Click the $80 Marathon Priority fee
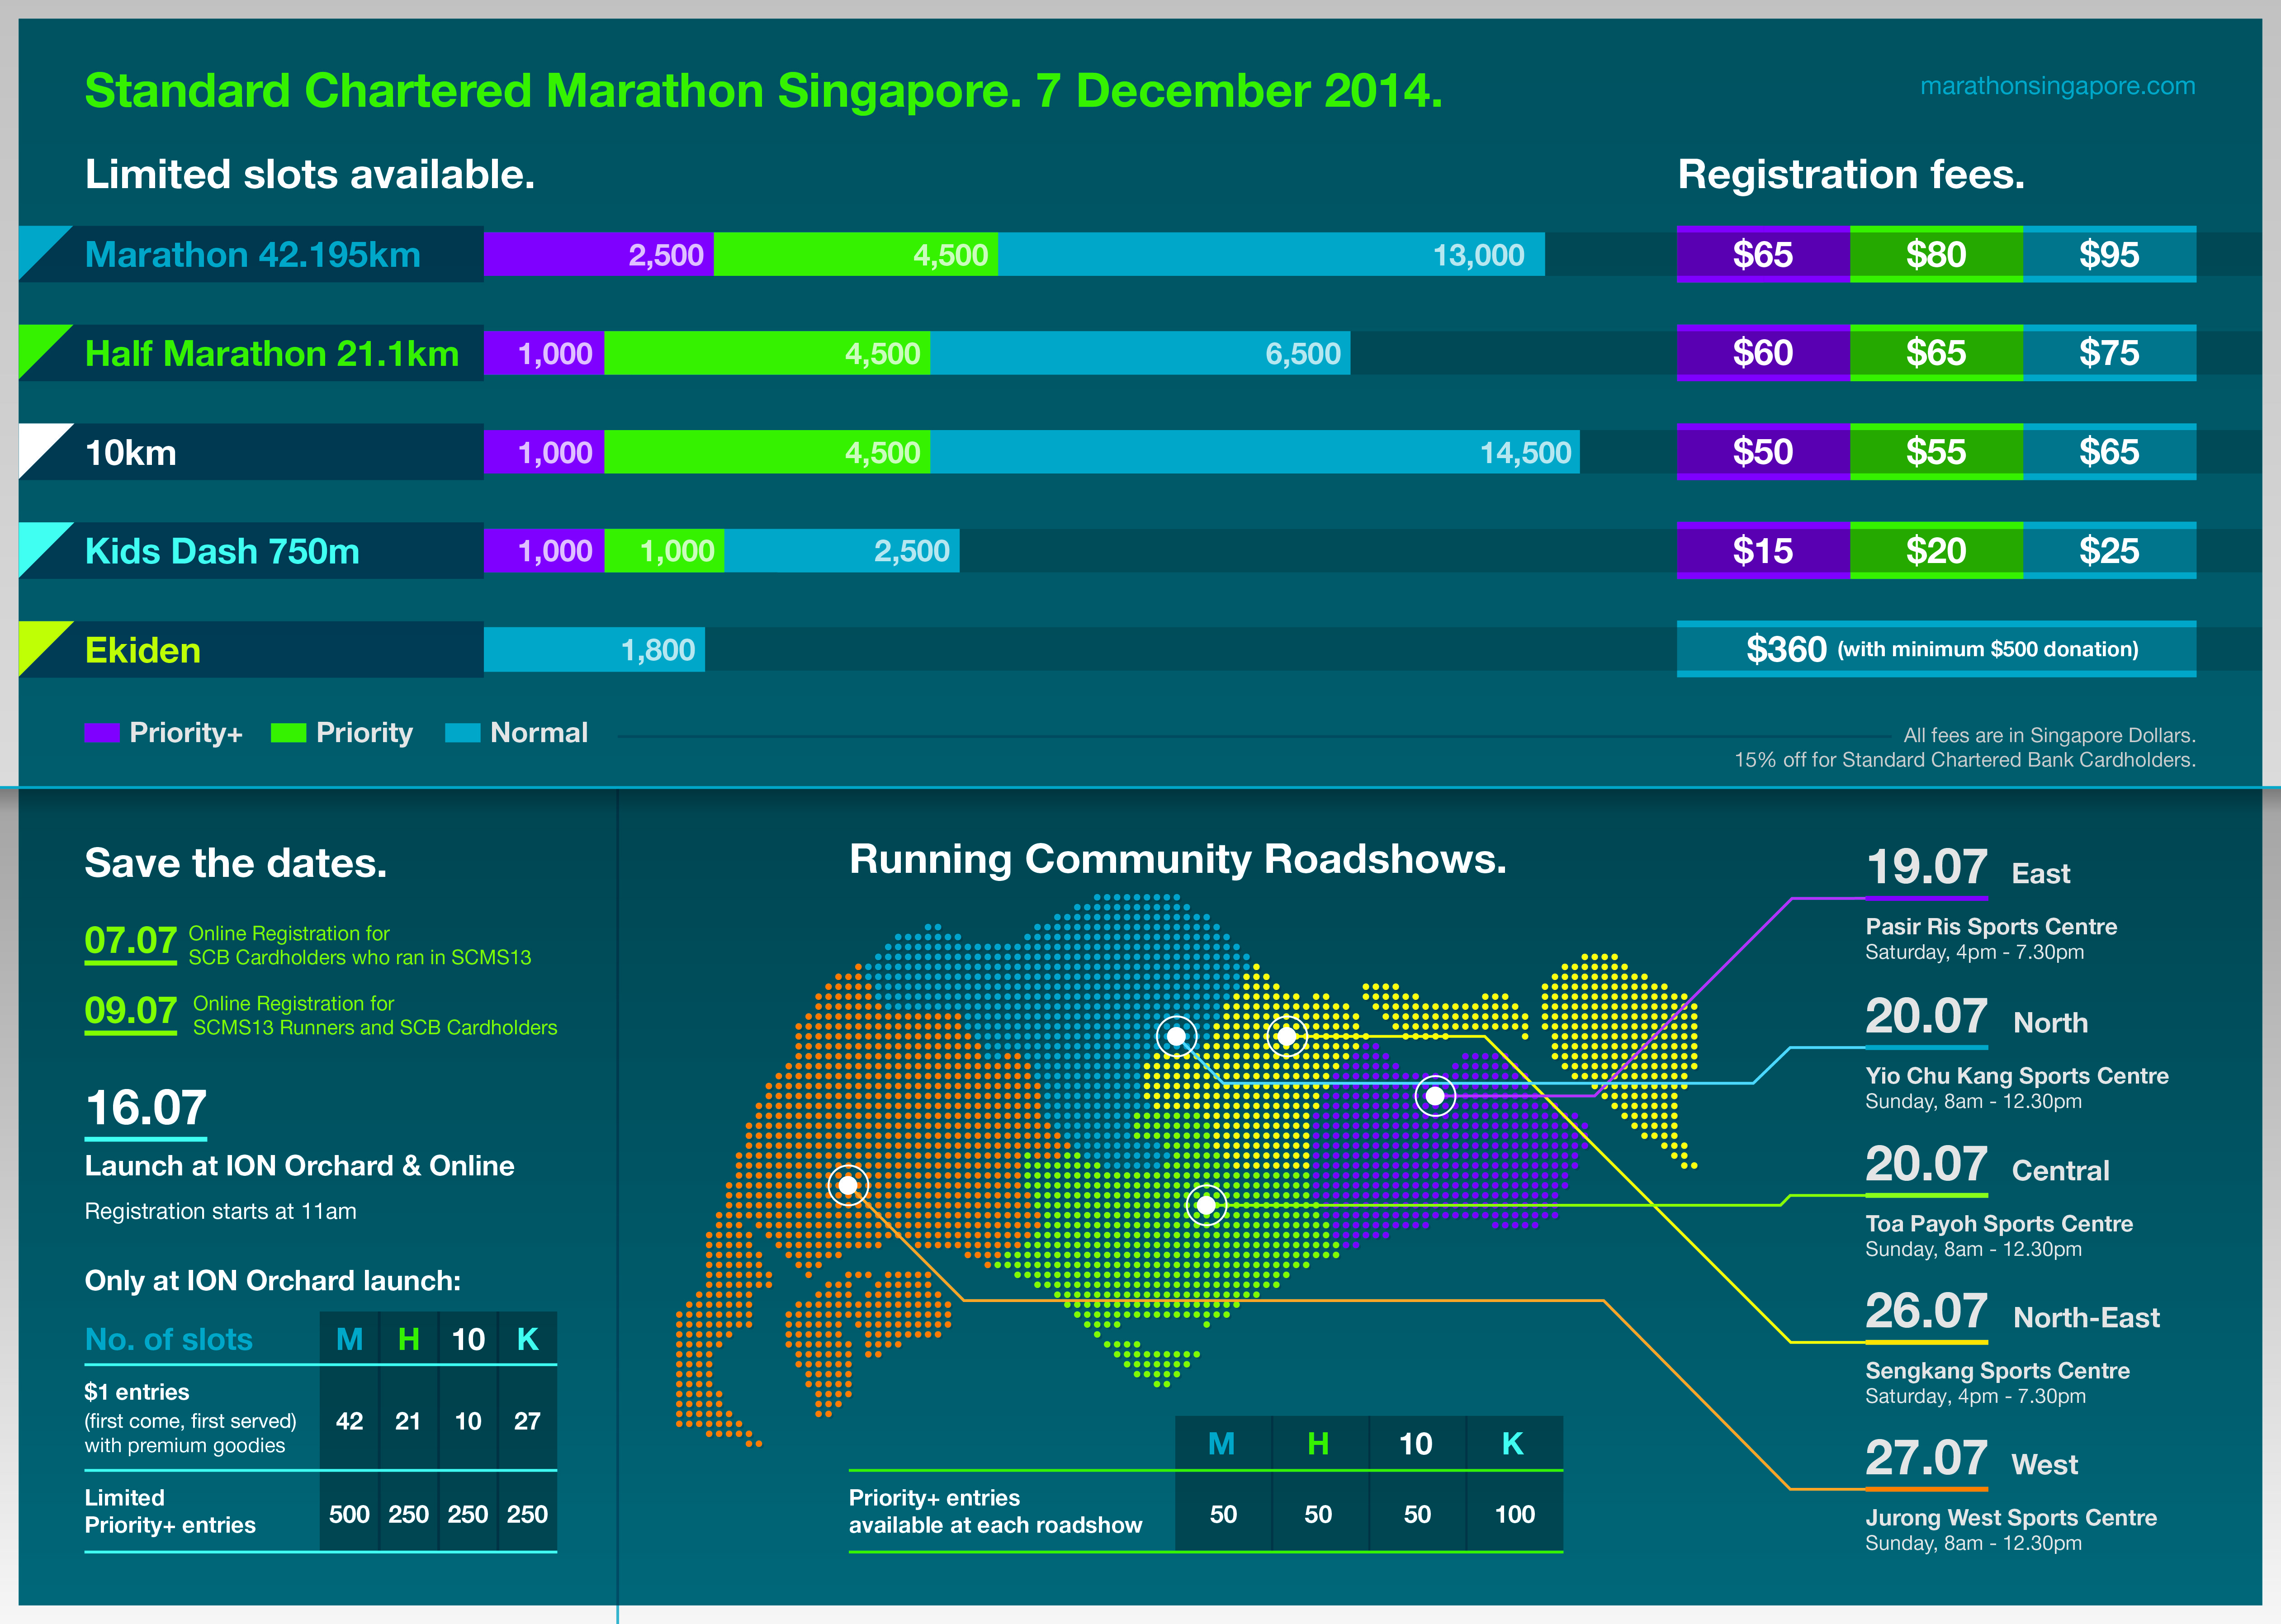The image size is (2281, 1624). (1936, 254)
